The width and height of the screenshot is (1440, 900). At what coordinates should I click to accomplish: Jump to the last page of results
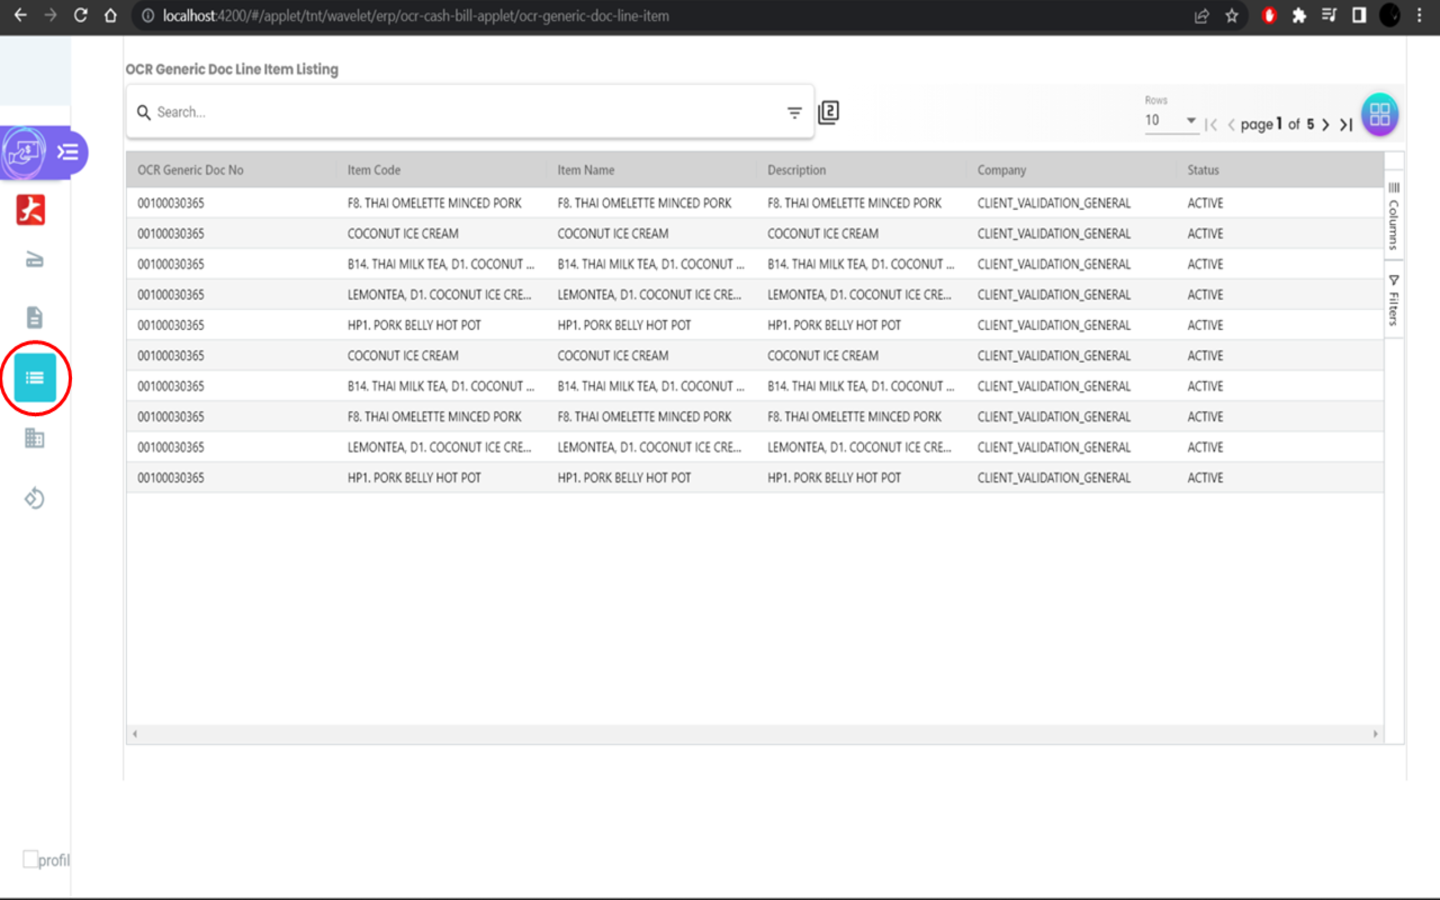point(1346,125)
